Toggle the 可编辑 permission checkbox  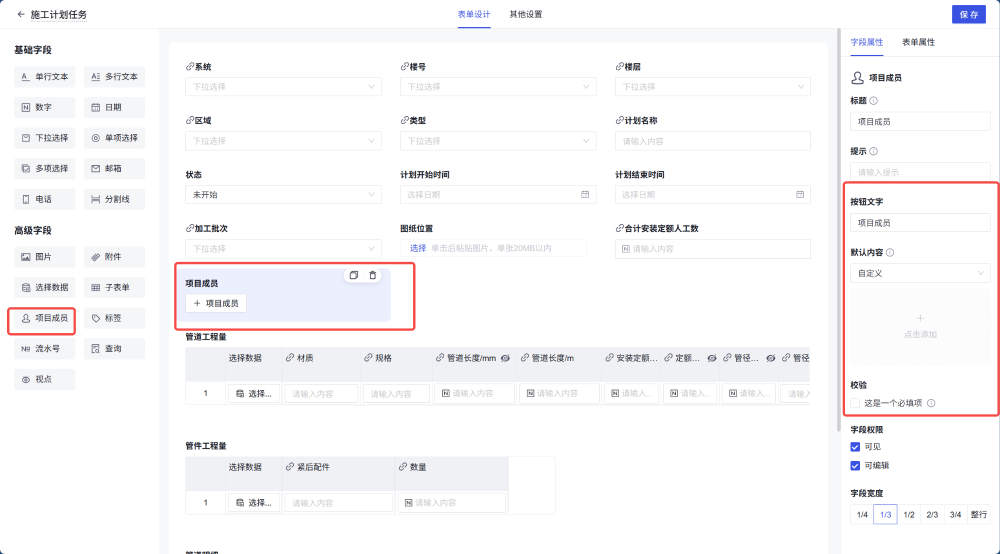coord(855,465)
